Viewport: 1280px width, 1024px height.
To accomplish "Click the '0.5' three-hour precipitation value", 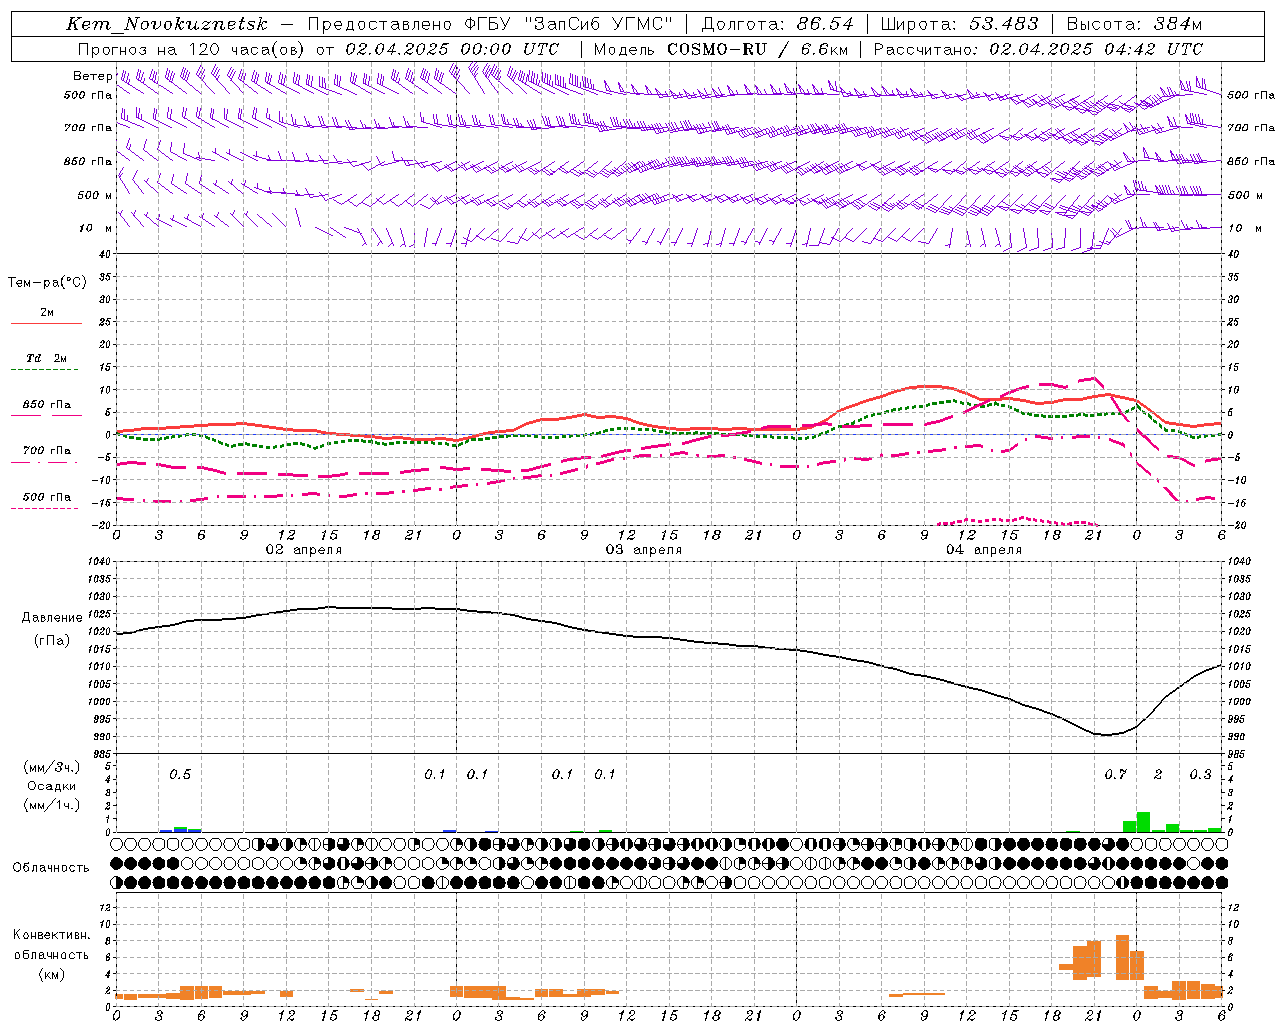I will 180,775.
